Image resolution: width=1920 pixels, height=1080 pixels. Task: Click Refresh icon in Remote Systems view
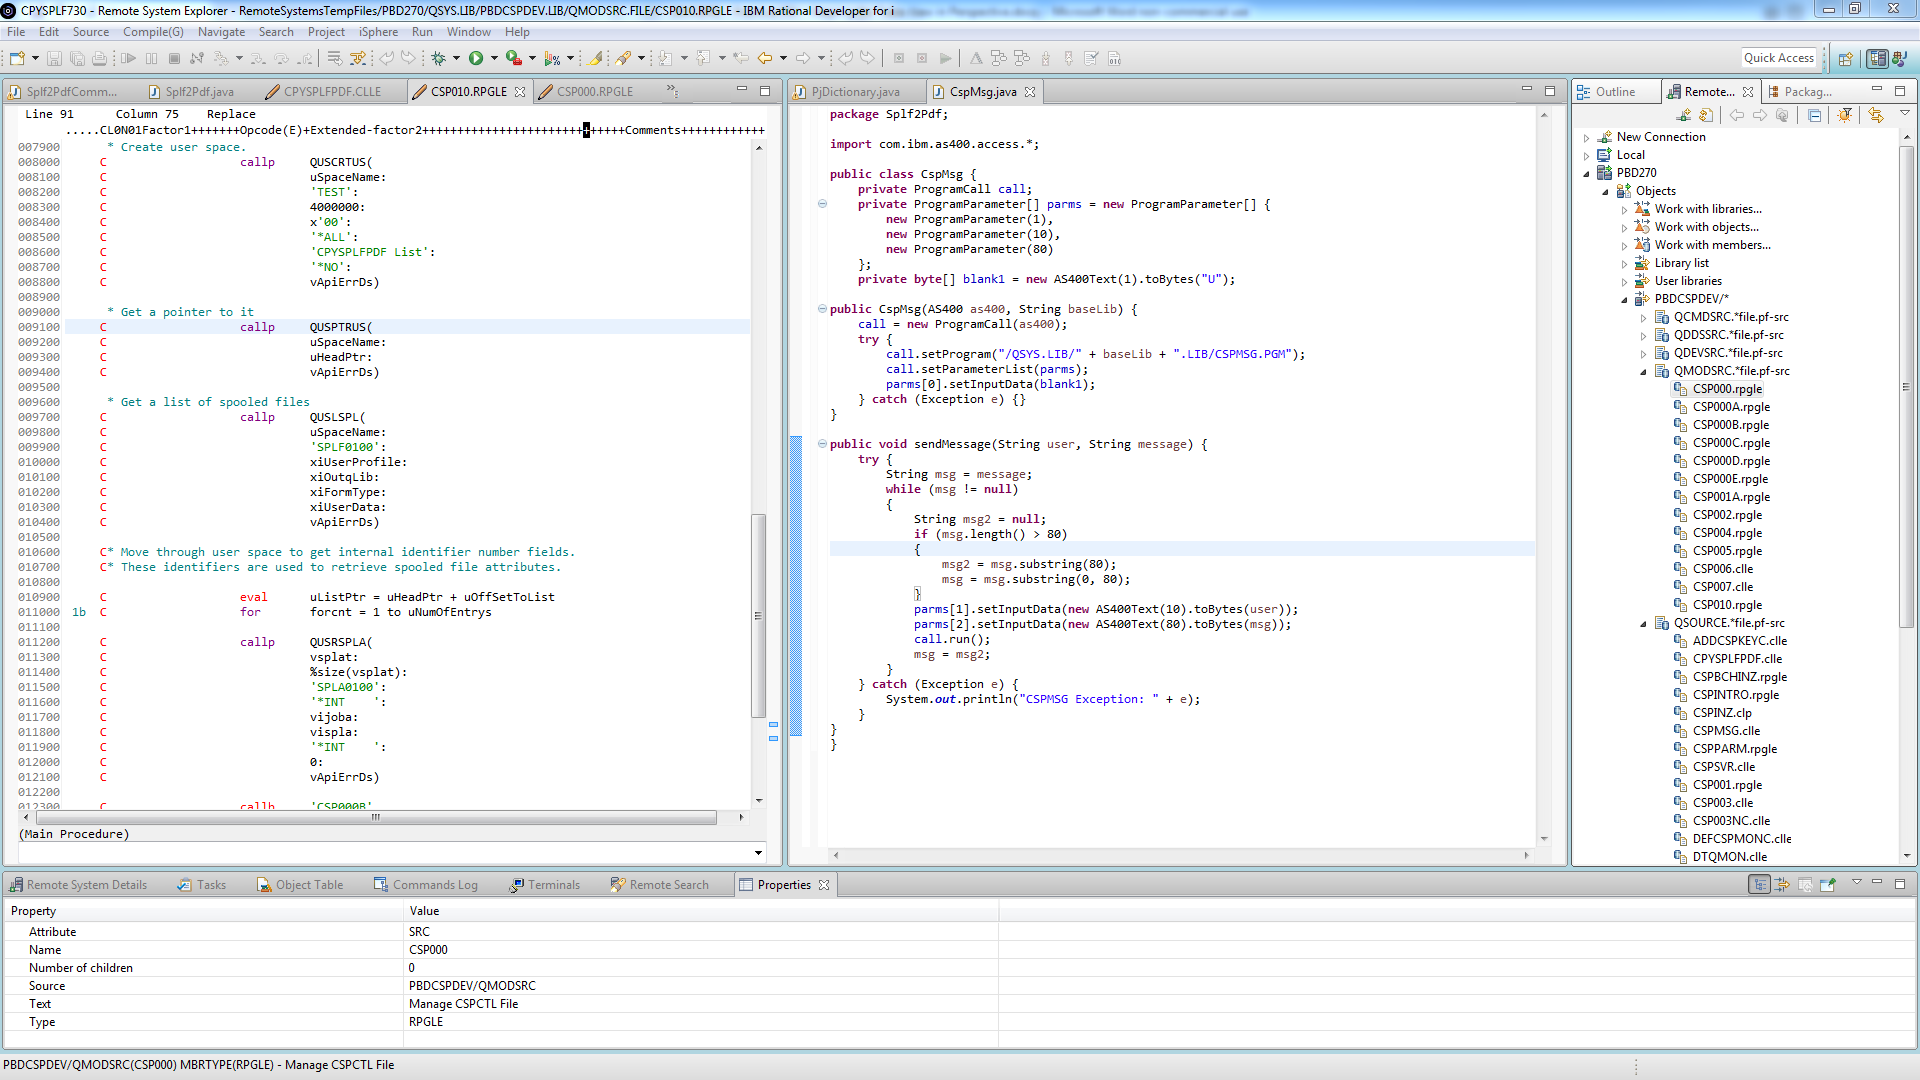(1706, 115)
